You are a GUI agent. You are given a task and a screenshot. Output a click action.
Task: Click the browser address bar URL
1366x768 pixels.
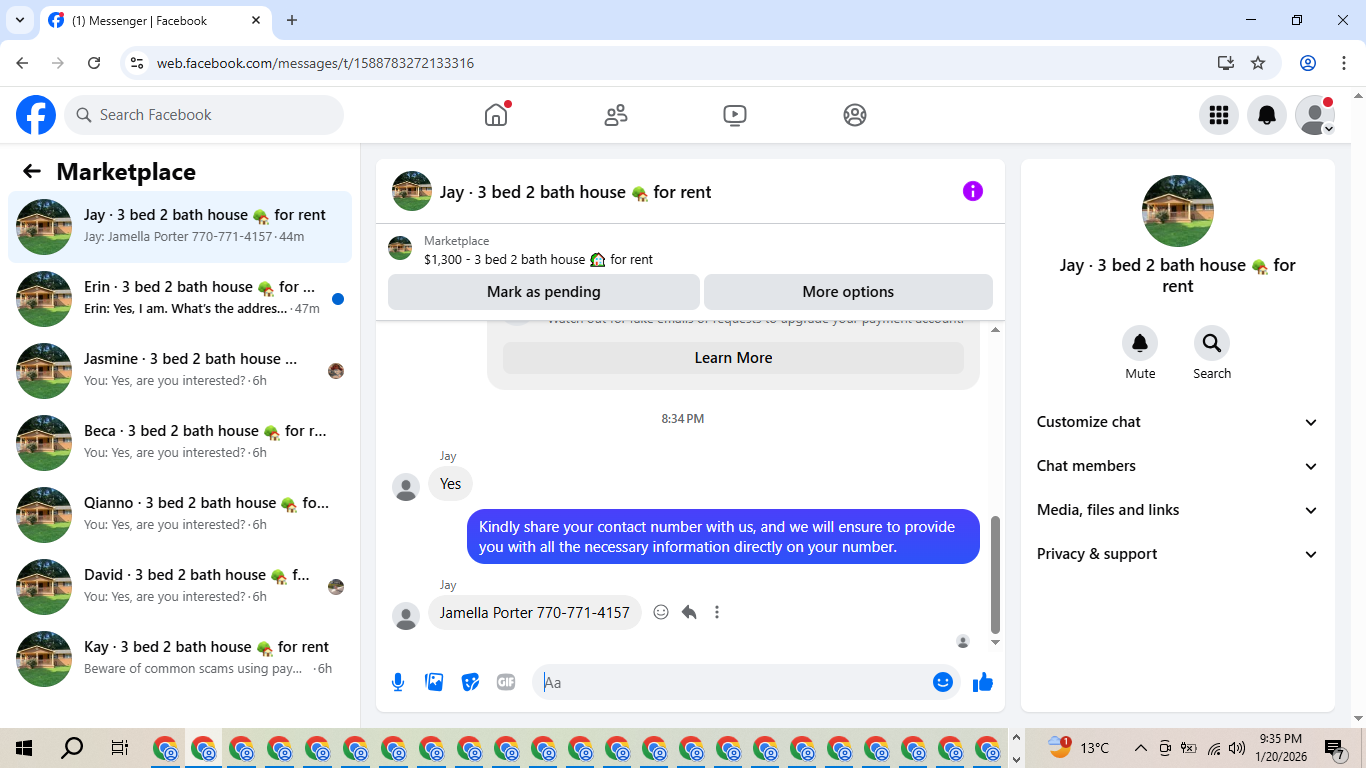tap(315, 63)
